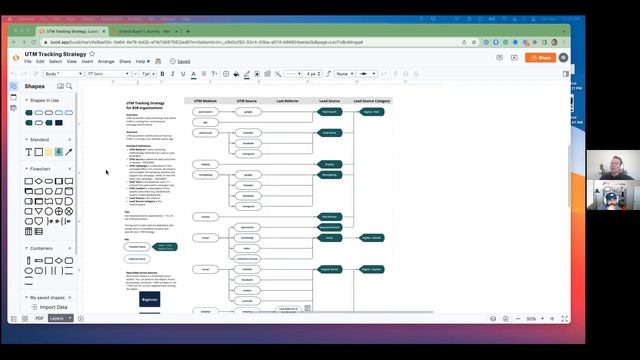Open text alignment options

point(204,74)
